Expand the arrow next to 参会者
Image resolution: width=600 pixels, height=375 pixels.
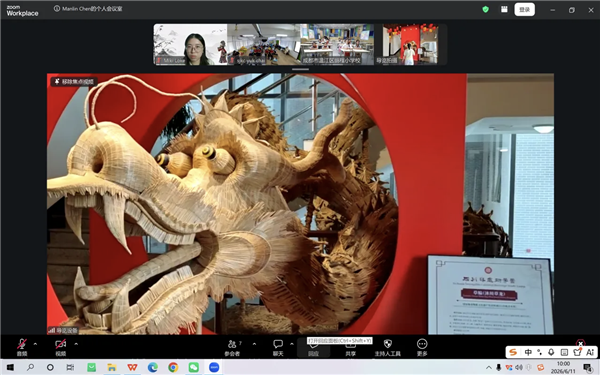254,344
